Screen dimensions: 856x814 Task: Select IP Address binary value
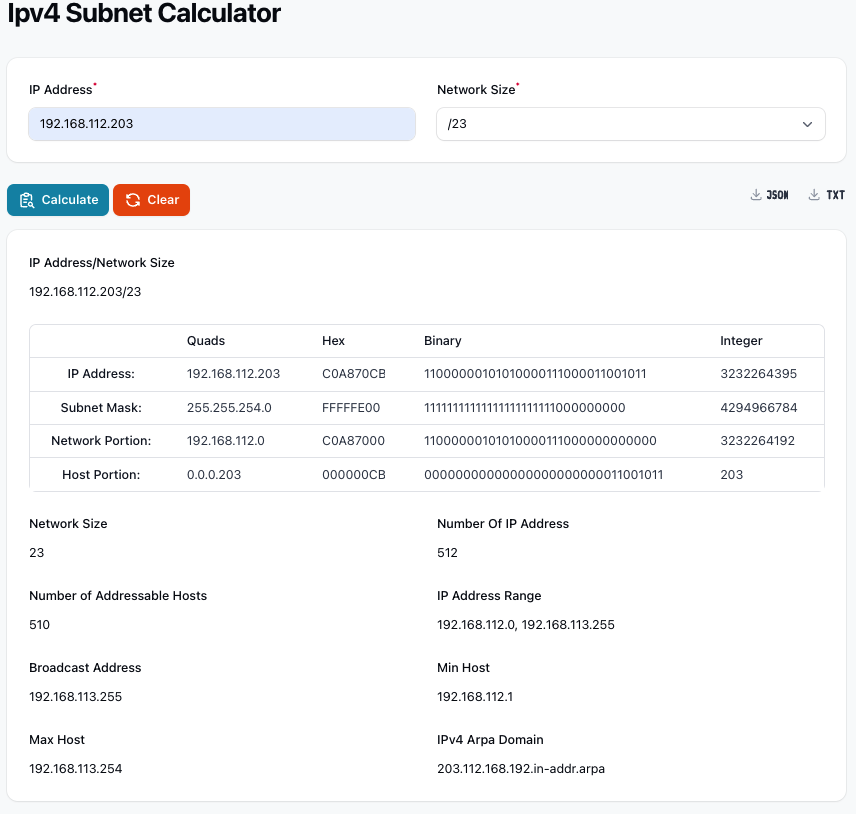pos(535,374)
